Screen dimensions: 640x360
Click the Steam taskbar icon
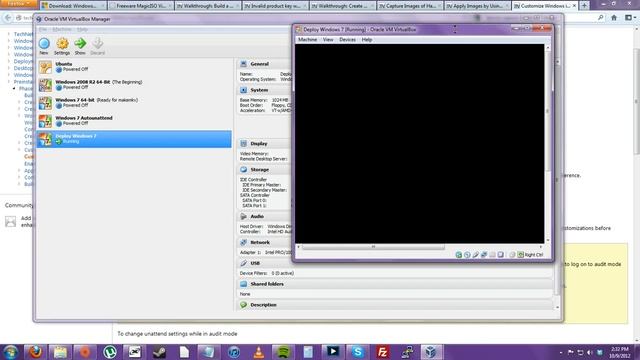pyautogui.click(x=160, y=352)
